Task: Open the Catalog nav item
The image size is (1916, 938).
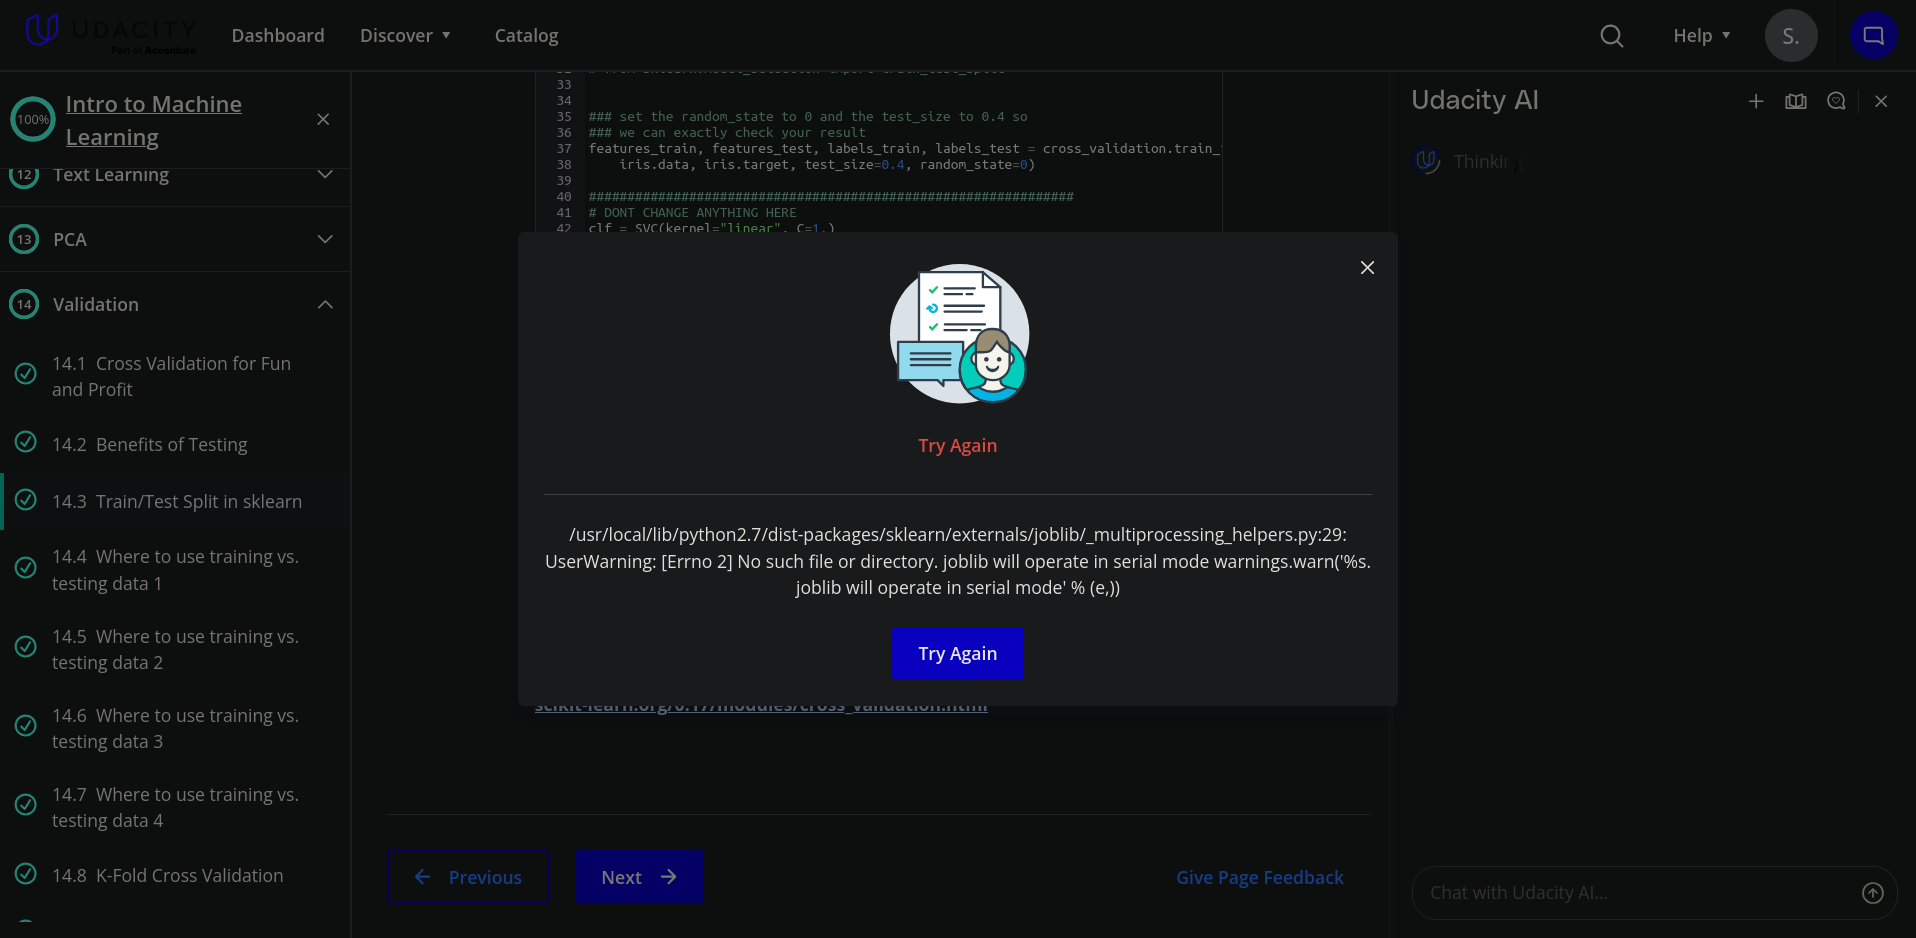Action: coord(526,36)
